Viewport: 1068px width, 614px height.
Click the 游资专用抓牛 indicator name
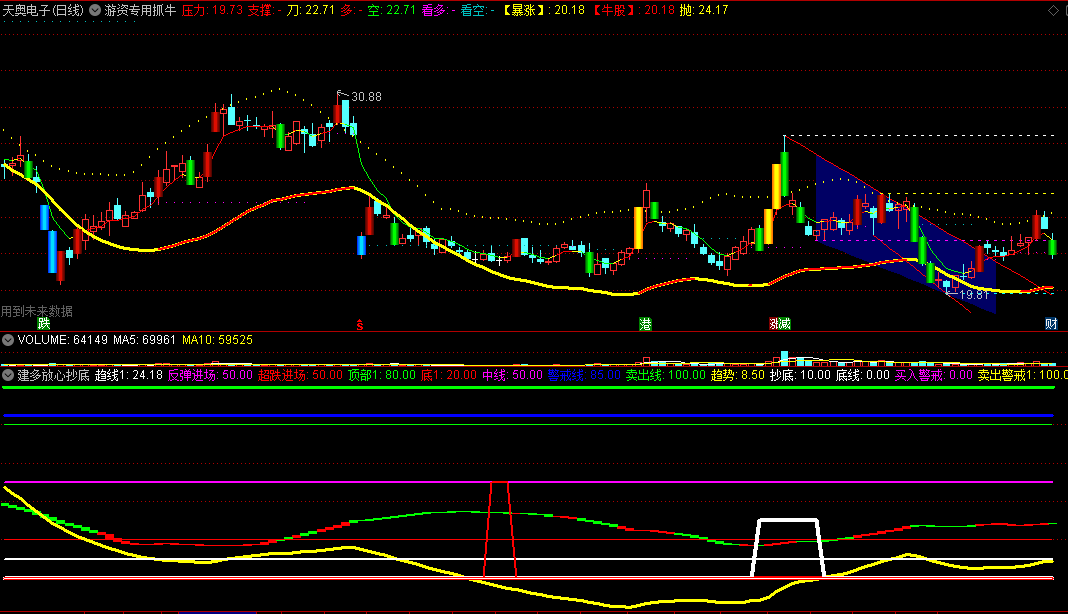pos(140,10)
